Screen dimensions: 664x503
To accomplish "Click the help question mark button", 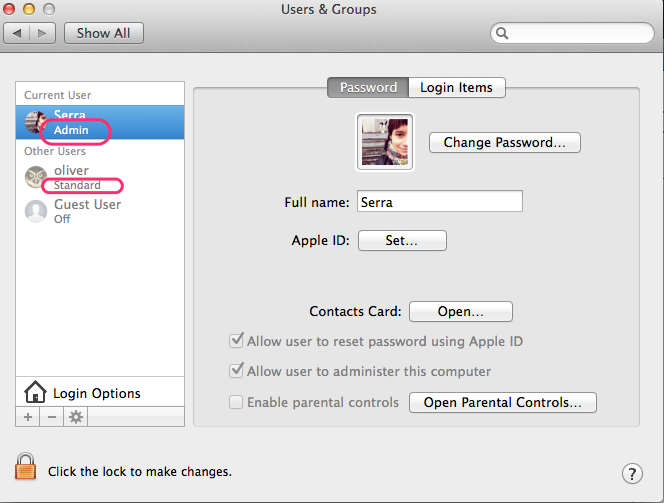I will [x=632, y=473].
